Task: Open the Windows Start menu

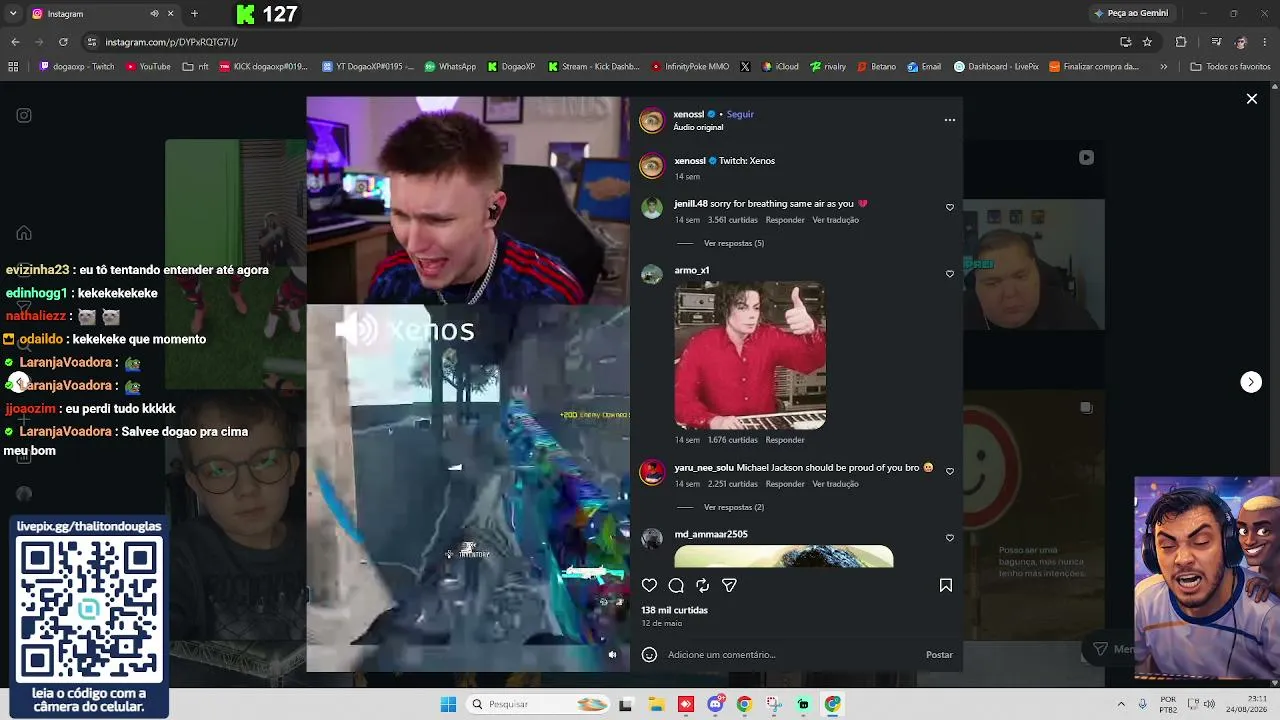Action: coord(448,704)
